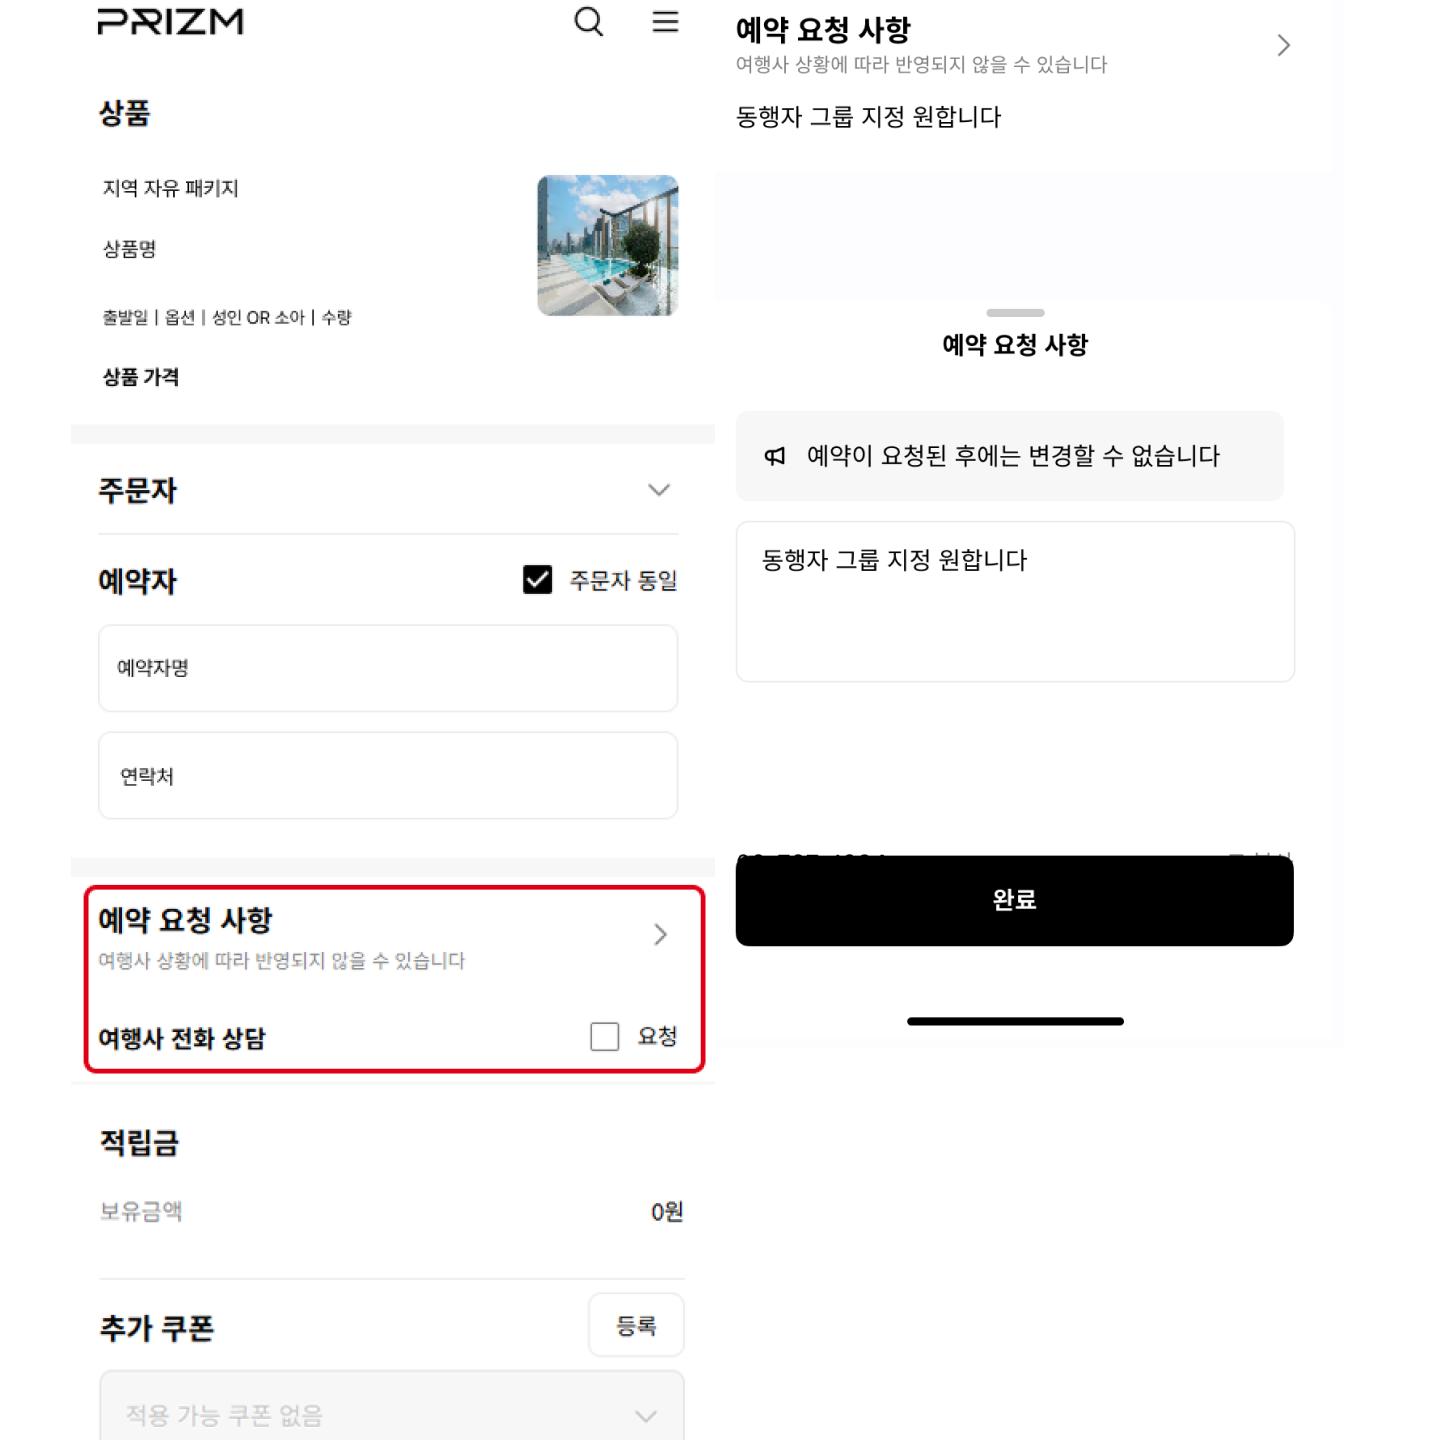The width and height of the screenshot is (1440, 1440).
Task: Open 예약 요청 사항 arrow in left panel
Action: [660, 934]
